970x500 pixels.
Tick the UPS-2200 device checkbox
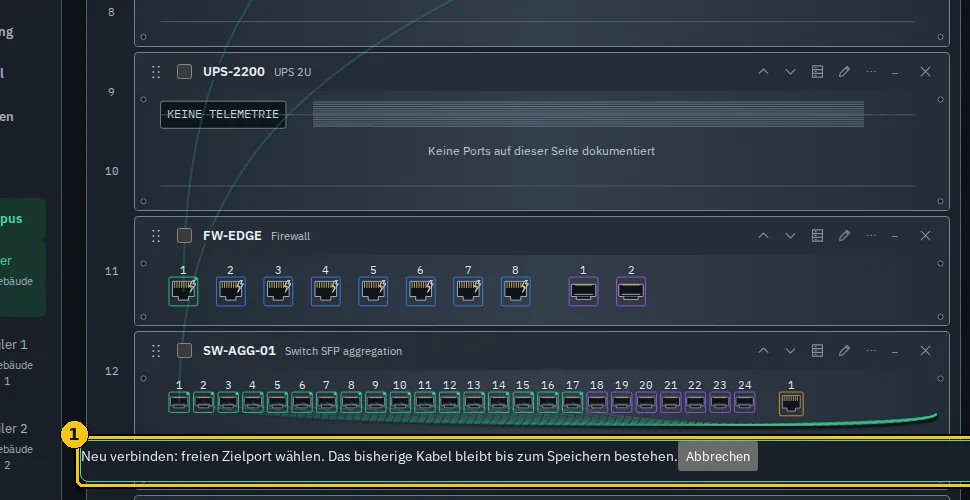coord(184,72)
